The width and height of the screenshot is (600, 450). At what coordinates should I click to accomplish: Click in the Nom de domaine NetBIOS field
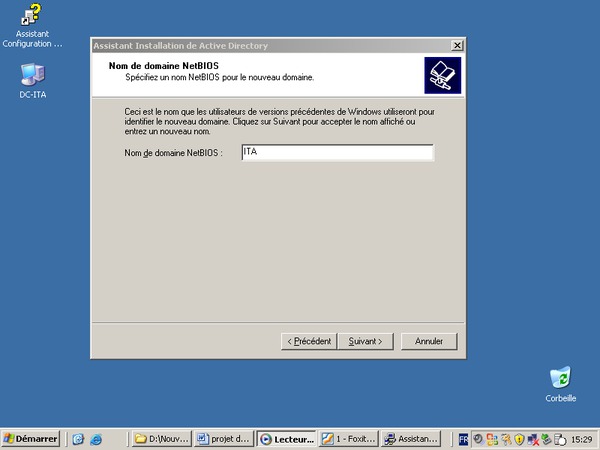[338, 152]
